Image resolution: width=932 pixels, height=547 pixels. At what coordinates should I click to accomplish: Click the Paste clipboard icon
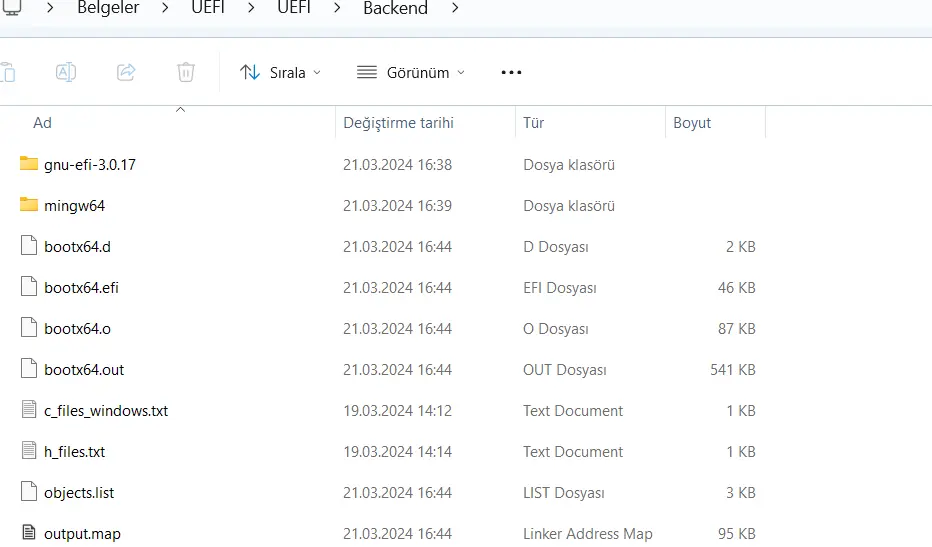8,72
